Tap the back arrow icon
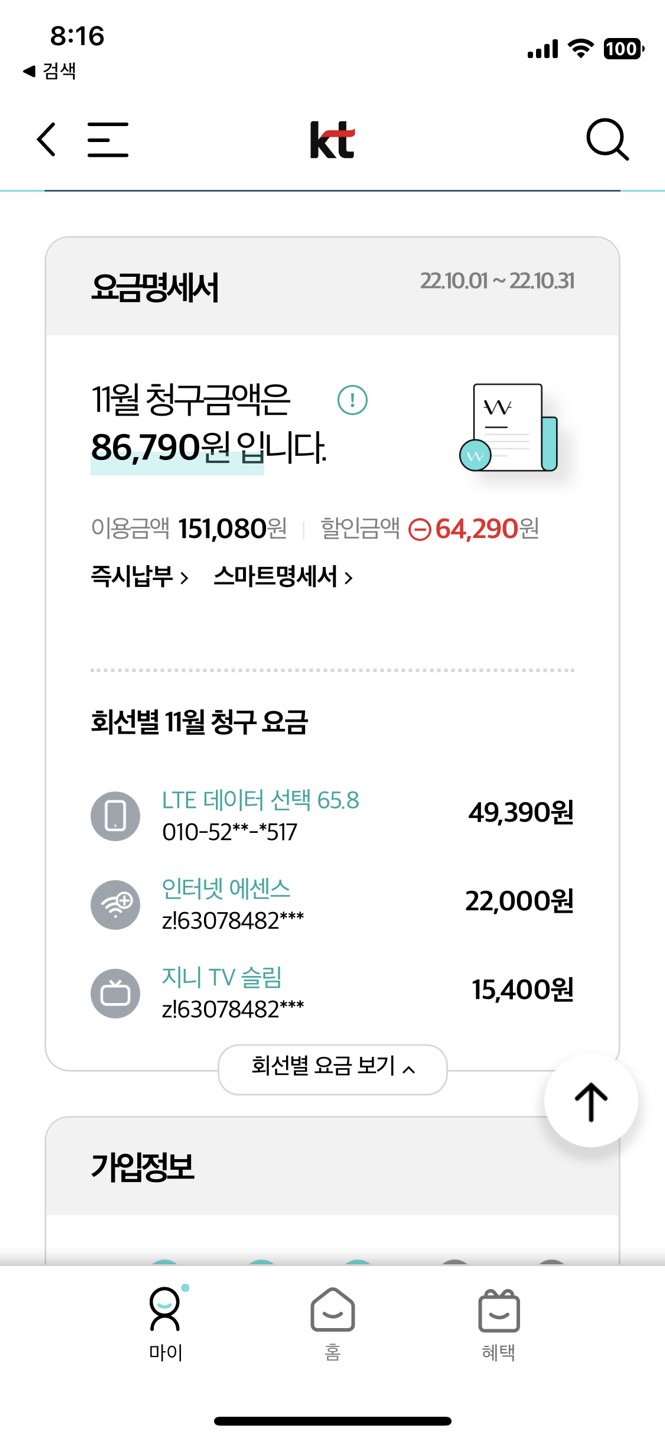665x1440 pixels. pos(46,140)
